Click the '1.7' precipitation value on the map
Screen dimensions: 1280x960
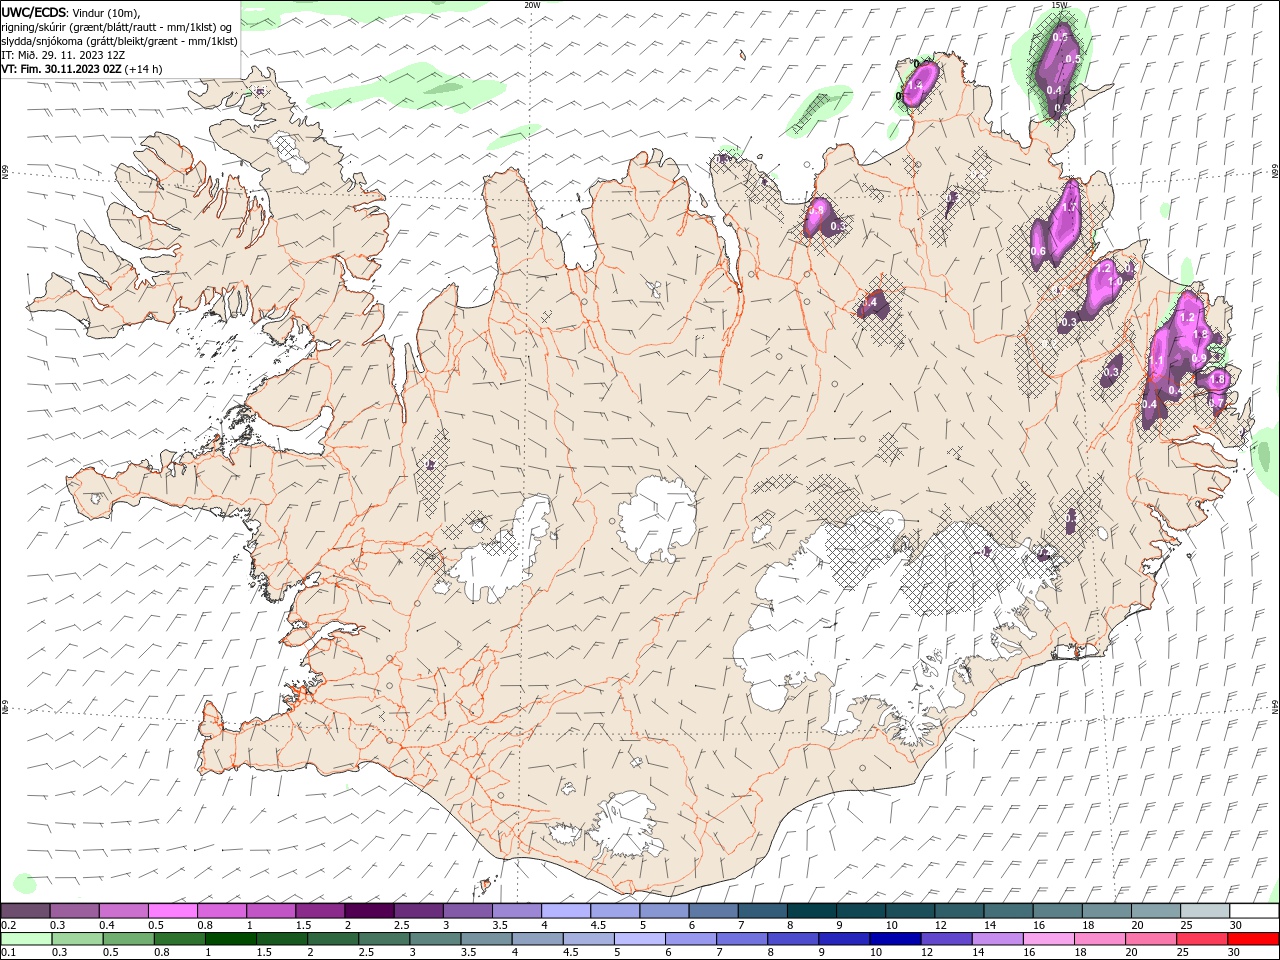click(1069, 207)
